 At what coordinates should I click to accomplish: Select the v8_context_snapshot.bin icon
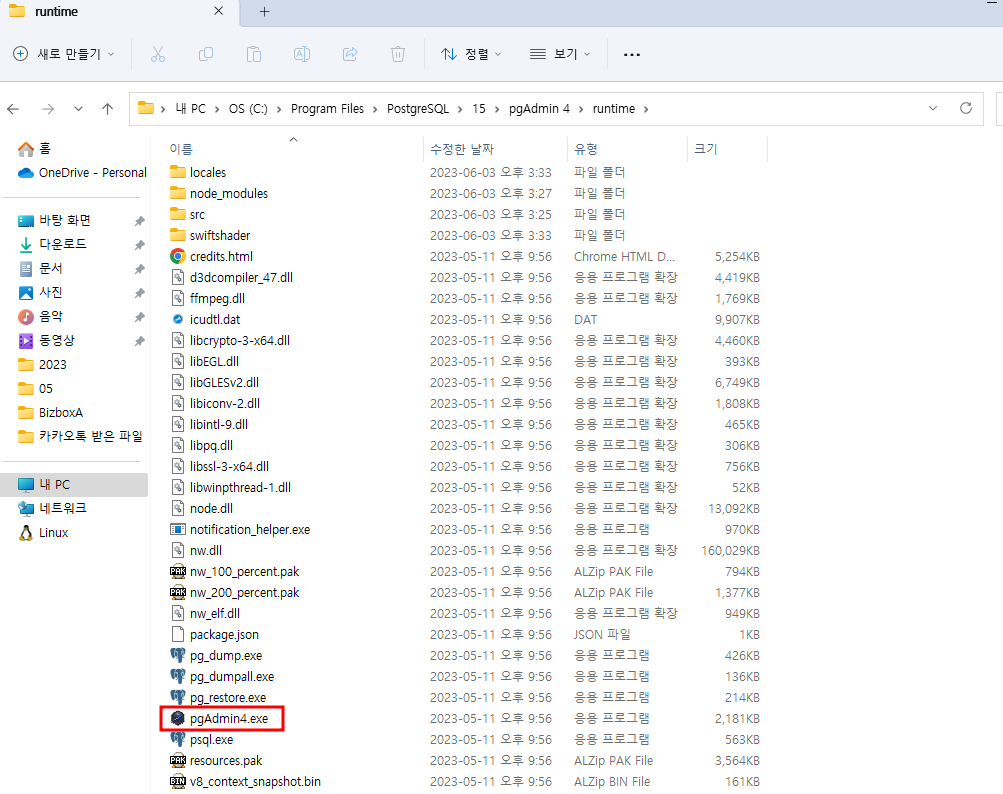coord(178,781)
